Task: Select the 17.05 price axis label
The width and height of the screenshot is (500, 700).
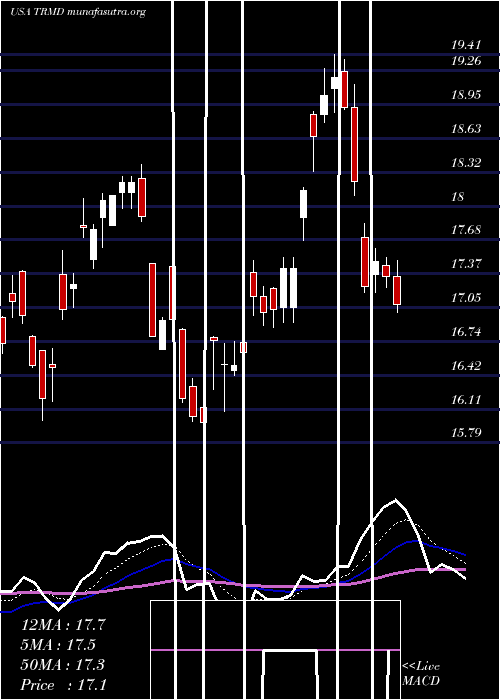Action: coord(466,298)
